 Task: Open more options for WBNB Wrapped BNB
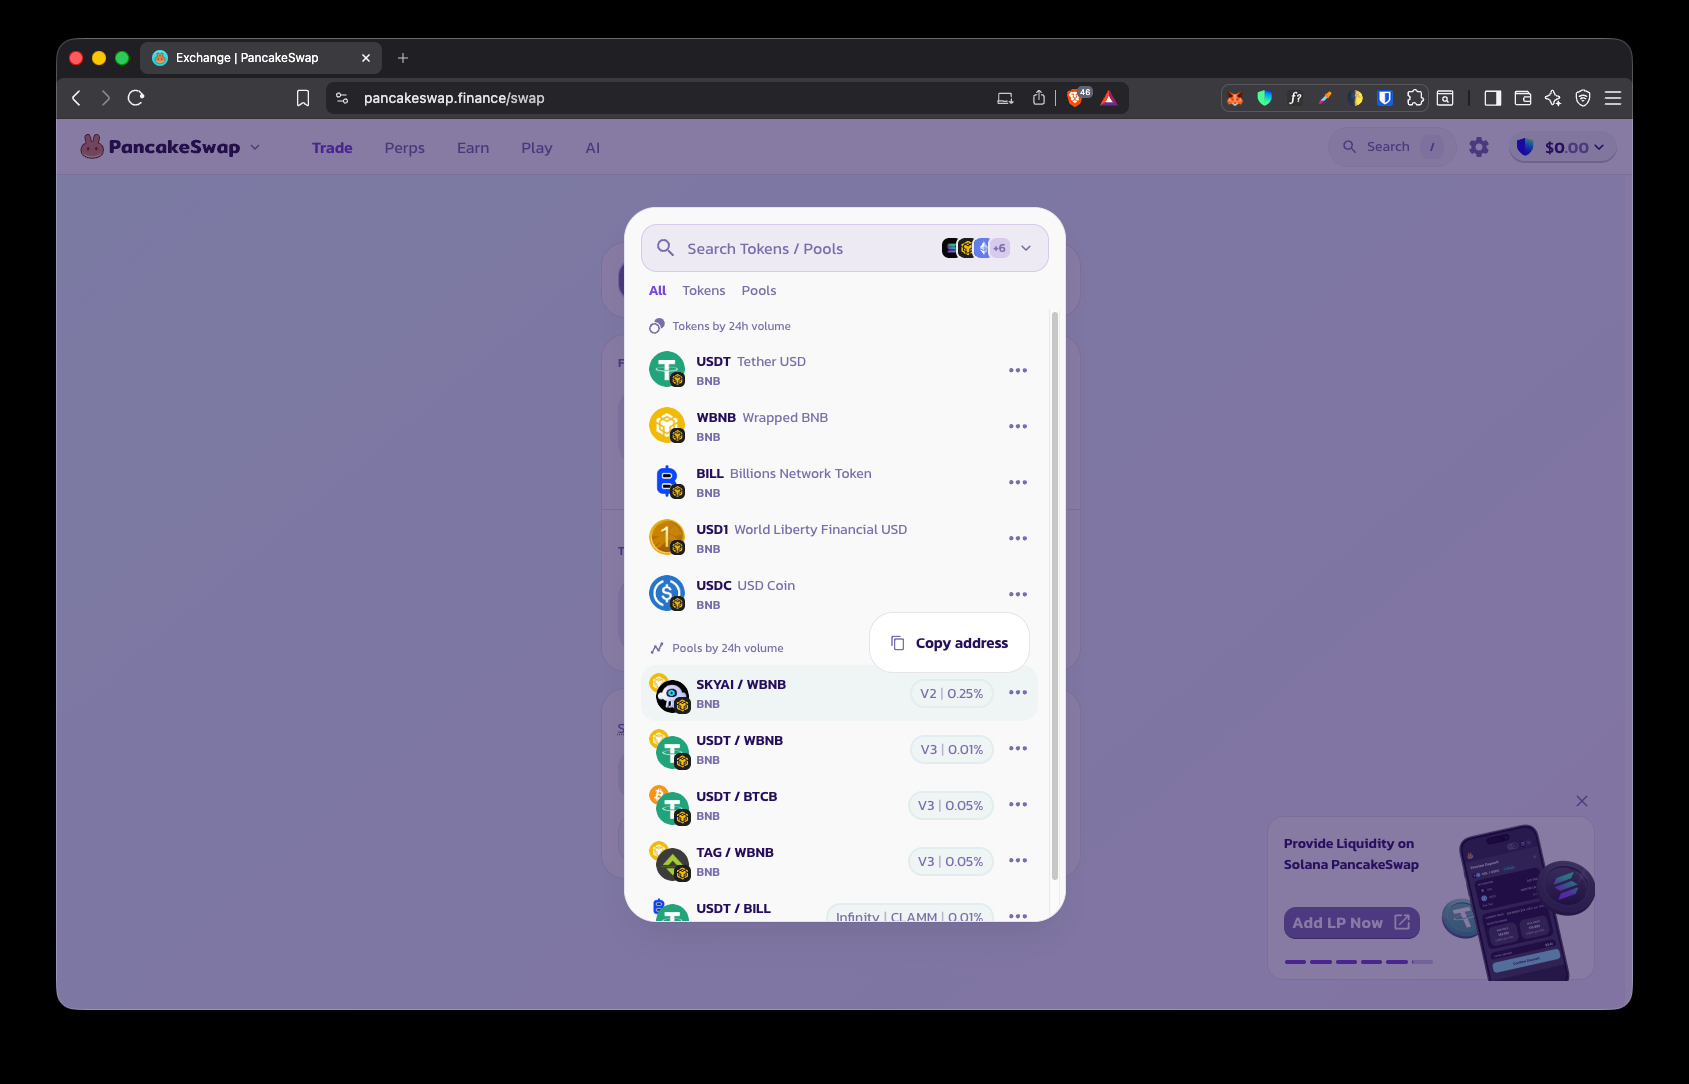pos(1018,426)
